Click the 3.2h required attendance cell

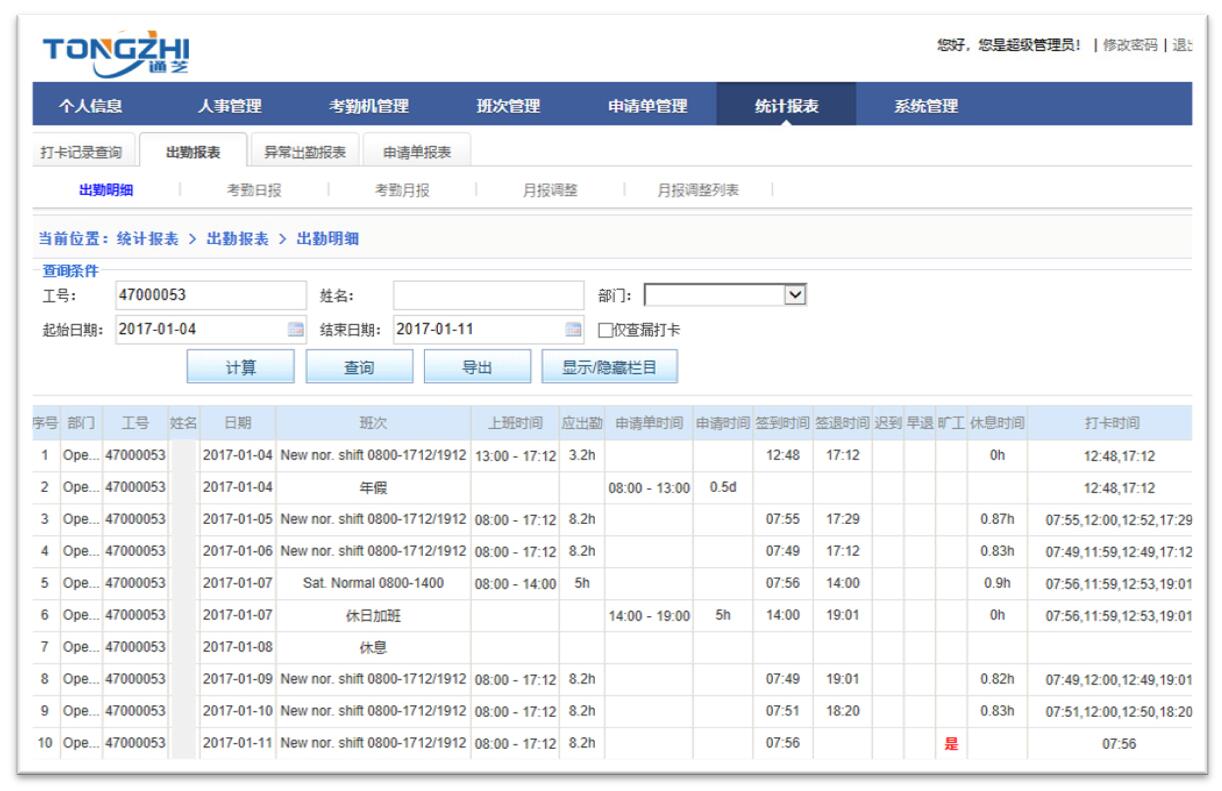[582, 456]
